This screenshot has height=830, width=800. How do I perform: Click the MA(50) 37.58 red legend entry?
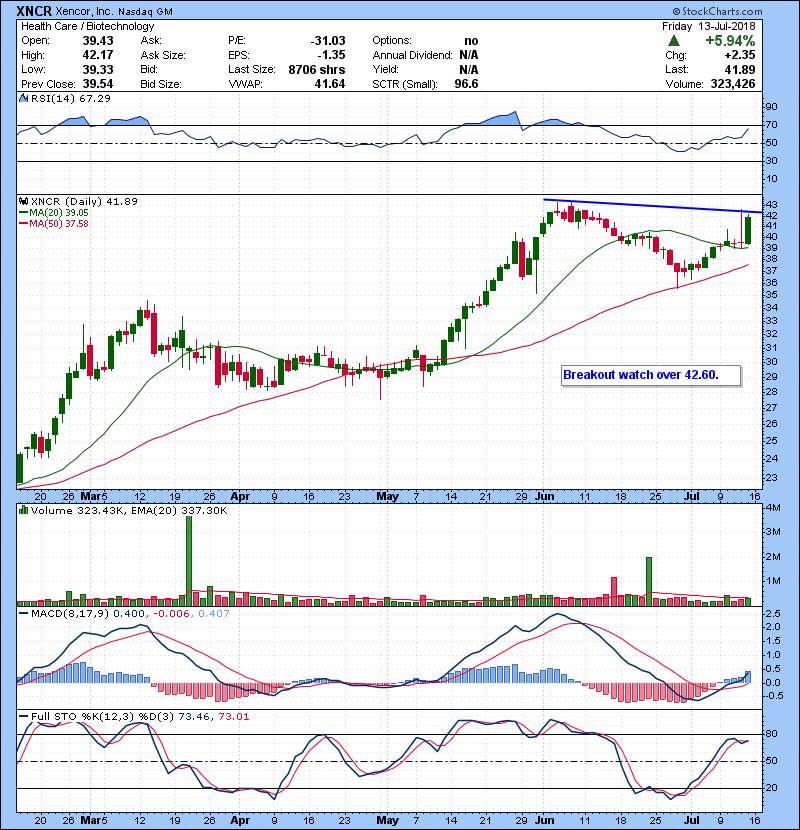53,223
